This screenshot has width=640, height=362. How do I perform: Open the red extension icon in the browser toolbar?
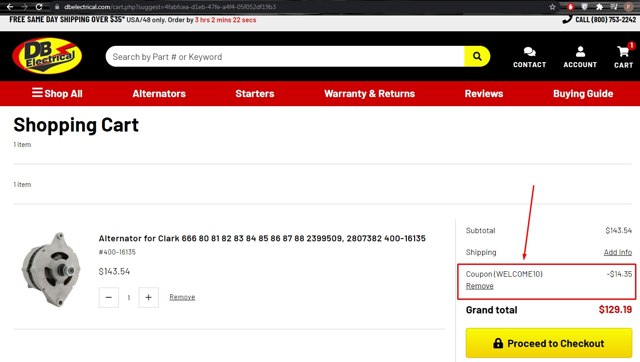click(x=570, y=7)
